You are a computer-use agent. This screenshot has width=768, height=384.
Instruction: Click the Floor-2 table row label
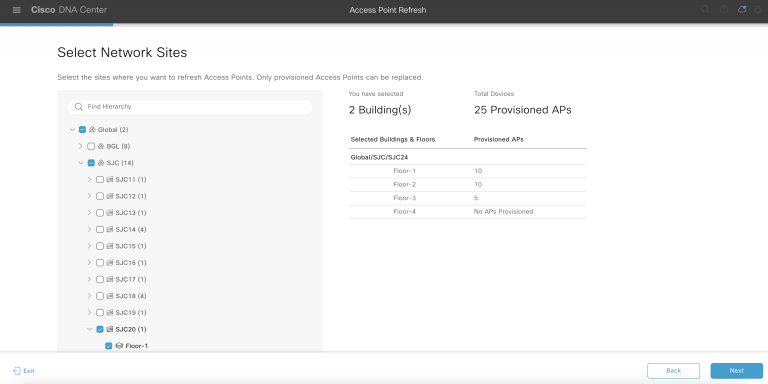405,185
